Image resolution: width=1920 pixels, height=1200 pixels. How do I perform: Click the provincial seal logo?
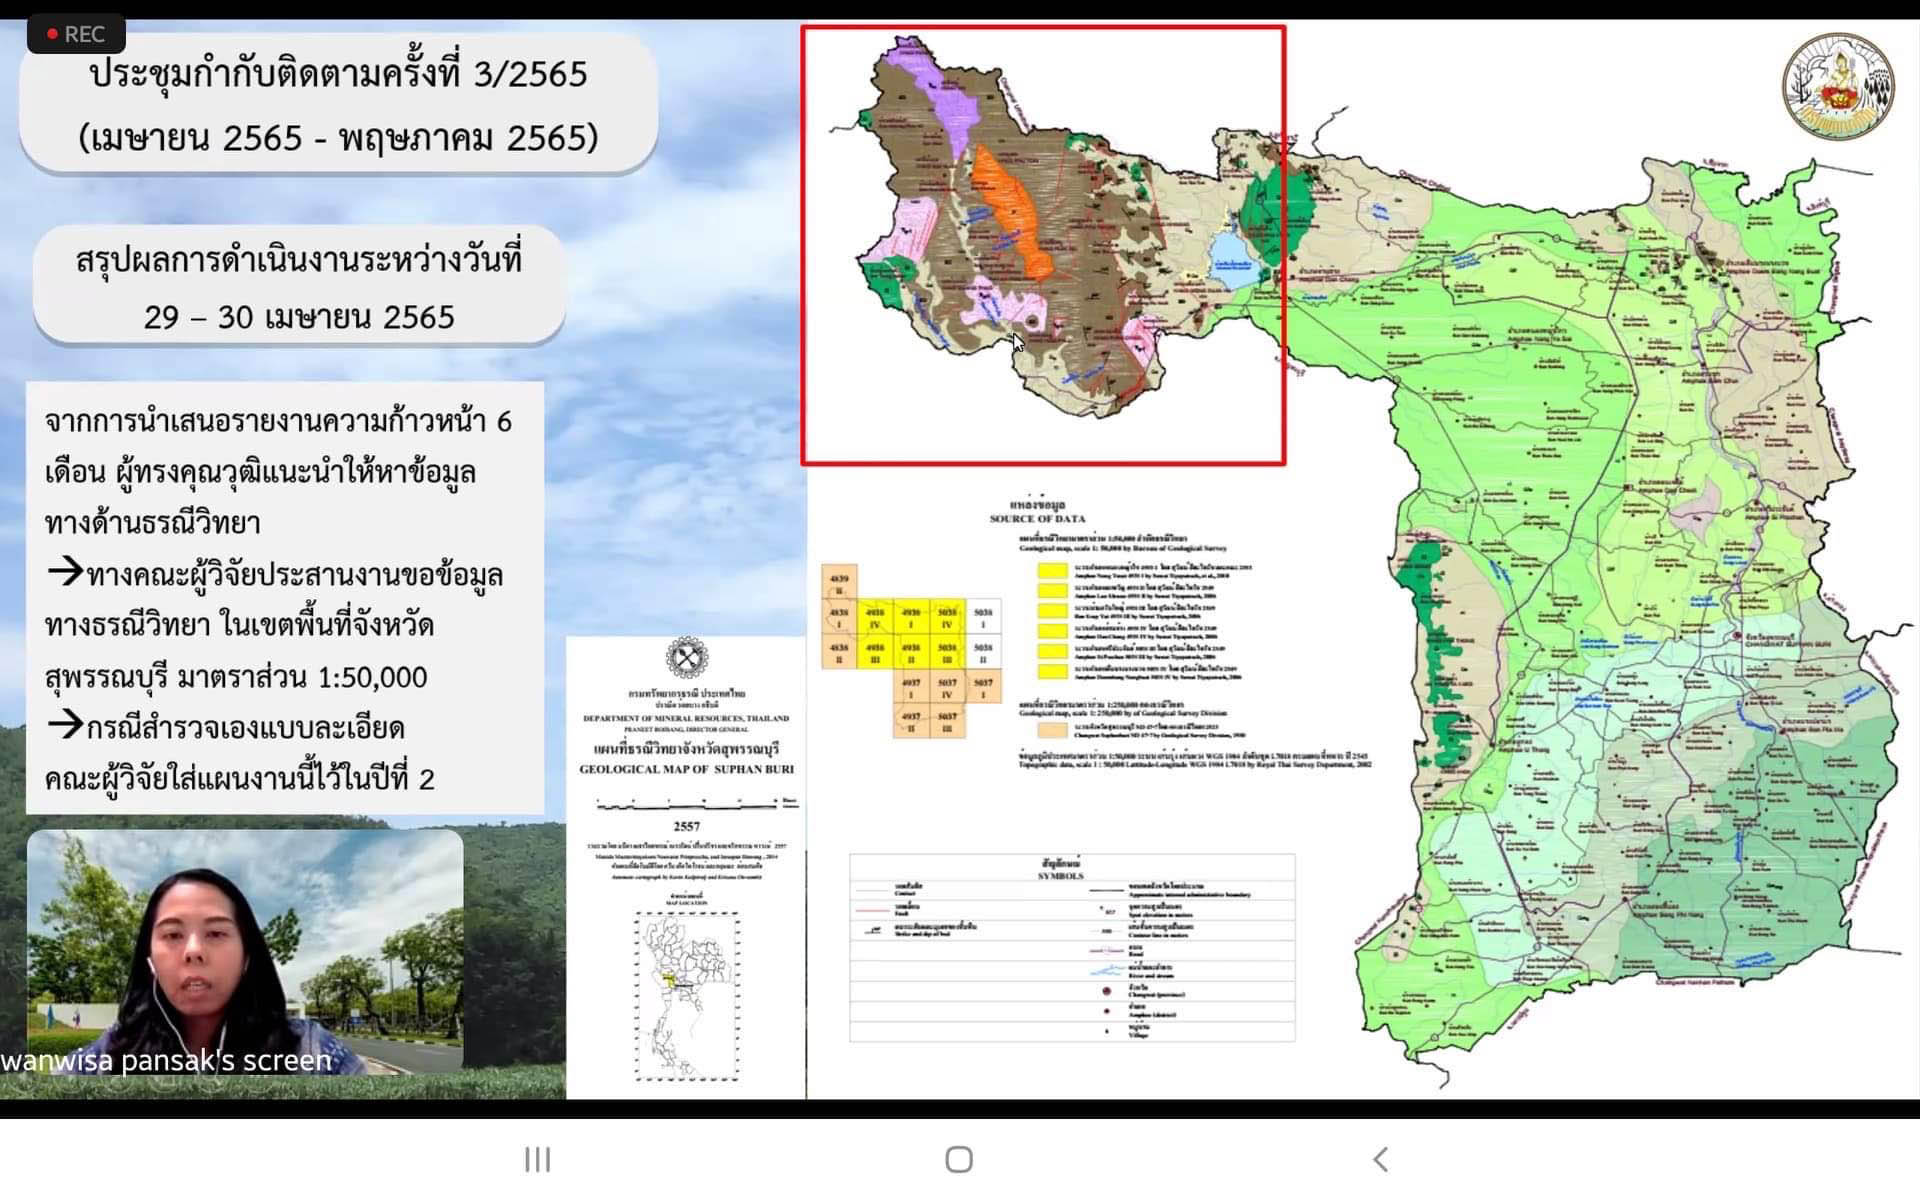pyautogui.click(x=1838, y=86)
